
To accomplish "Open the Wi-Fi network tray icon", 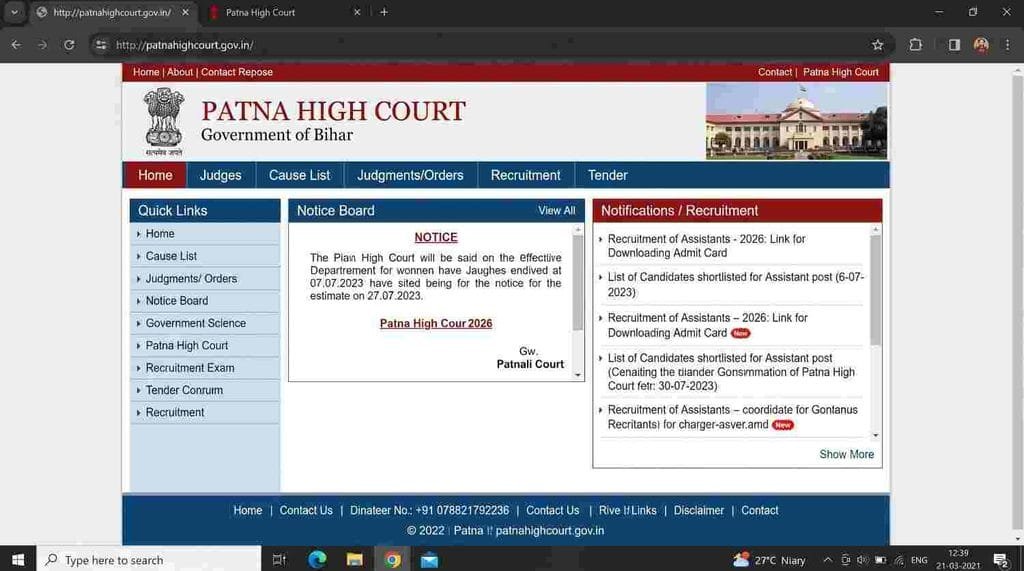I will (x=899, y=560).
